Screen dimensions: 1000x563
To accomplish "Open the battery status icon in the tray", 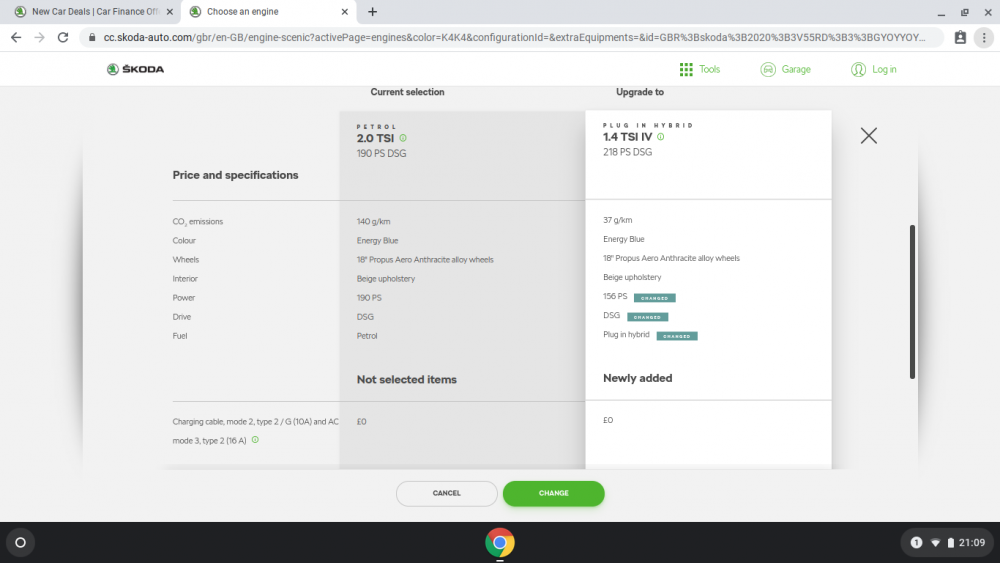I will pos(950,543).
